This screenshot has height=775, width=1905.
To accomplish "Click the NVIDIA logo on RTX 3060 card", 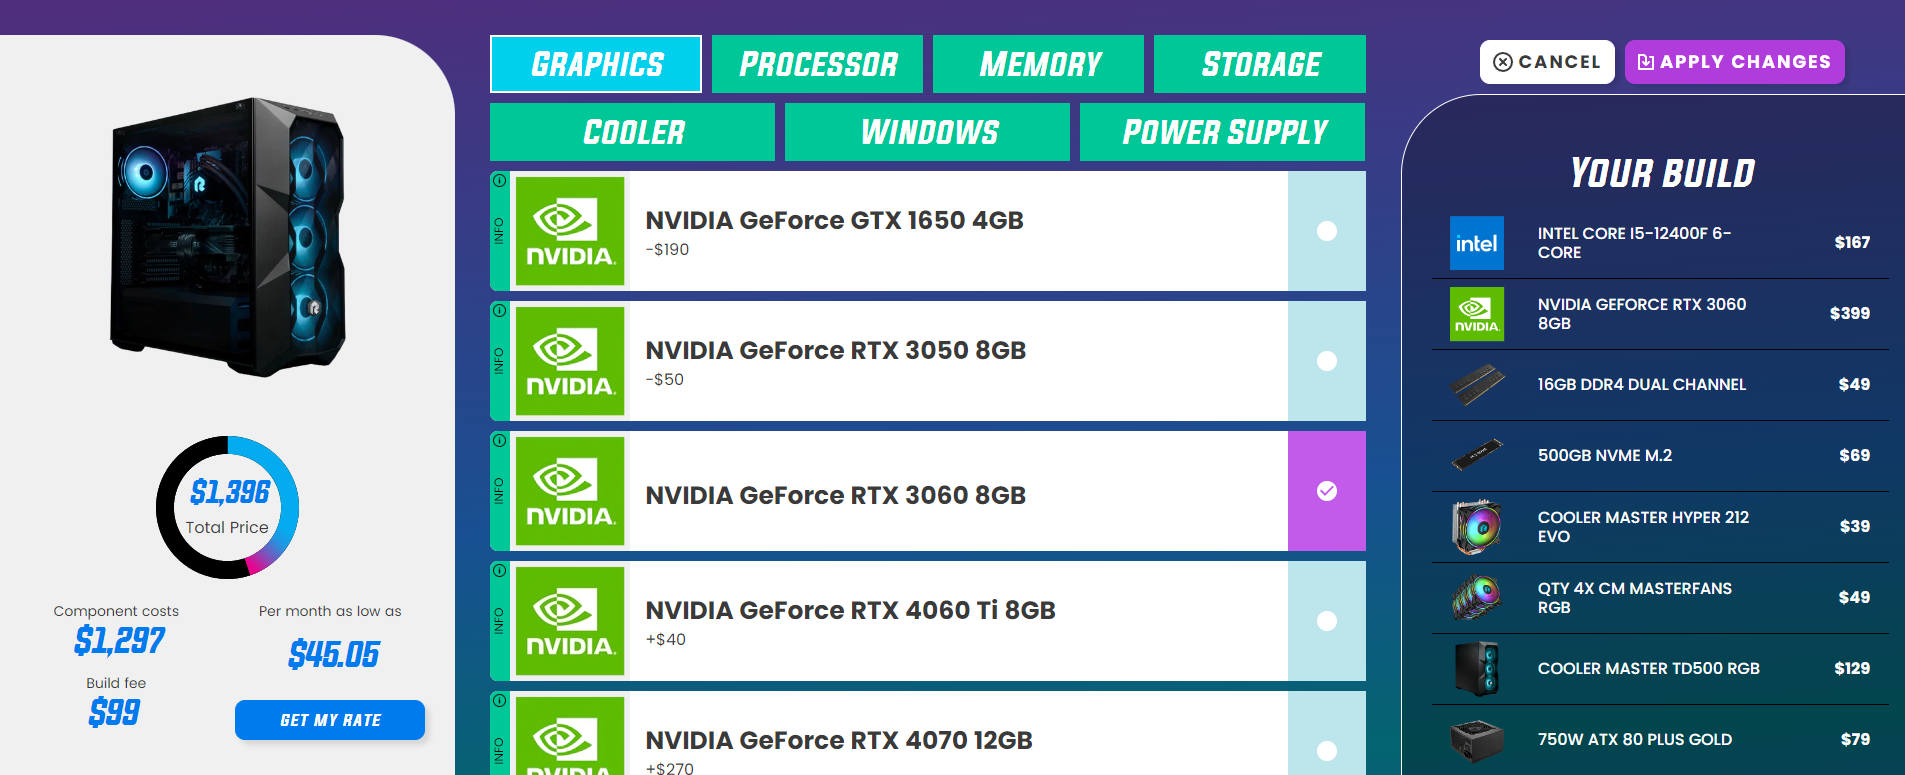I will coord(569,492).
